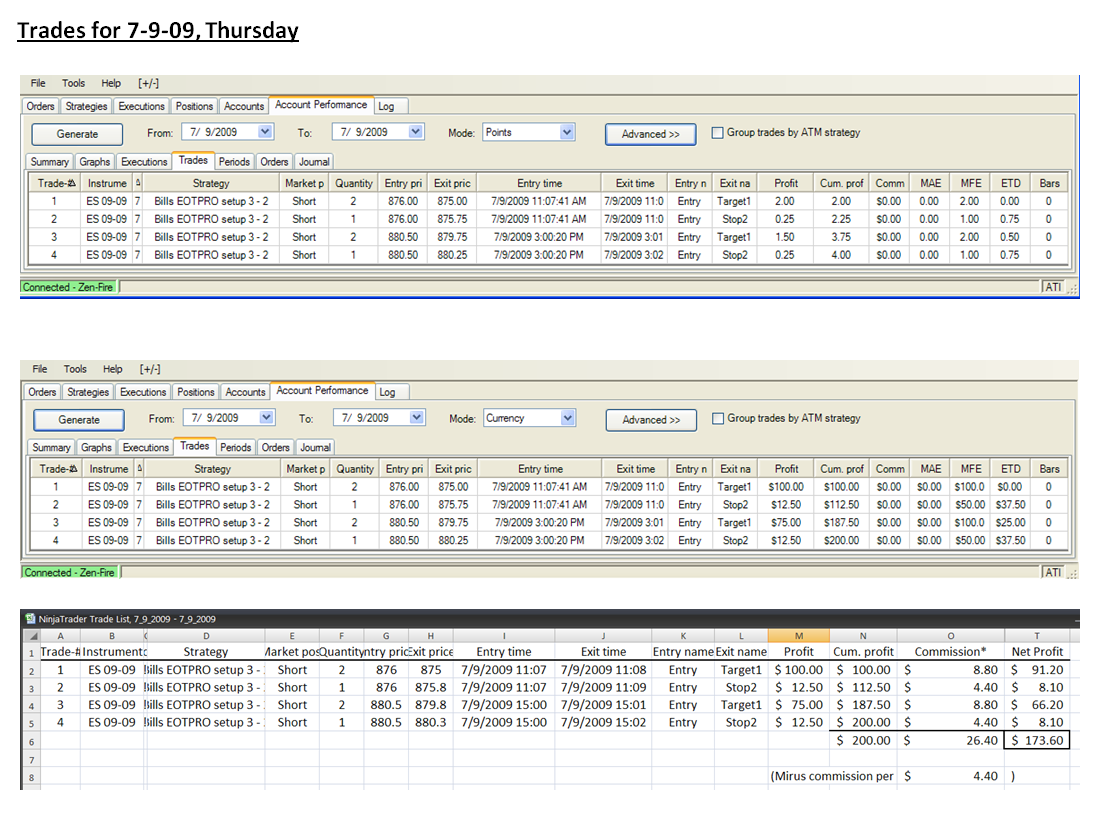Viewport: 1109px width, 840px height.
Task: Open the From date dropdown in Points window
Action: tap(265, 132)
